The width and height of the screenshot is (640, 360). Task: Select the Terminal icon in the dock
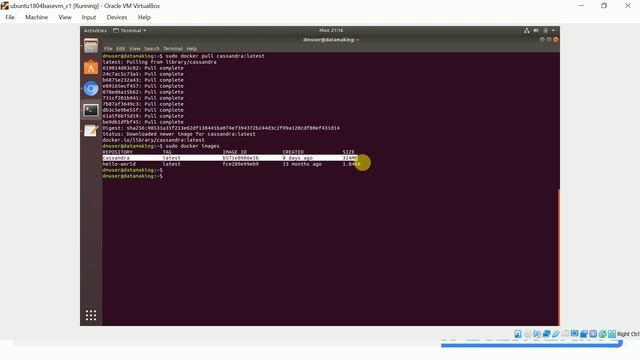[91, 110]
